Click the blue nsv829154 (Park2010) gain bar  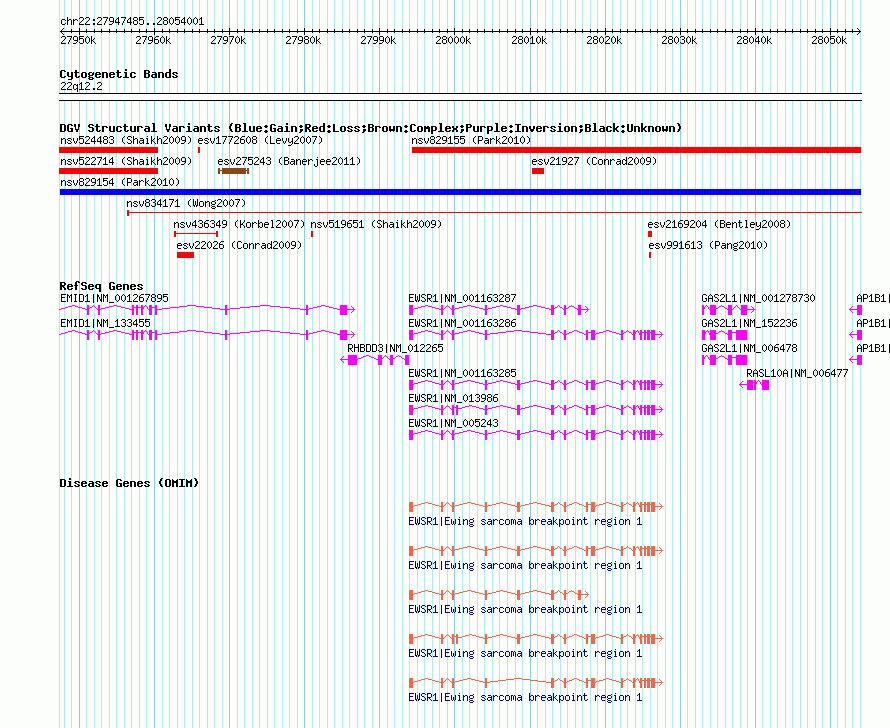pyautogui.click(x=460, y=192)
